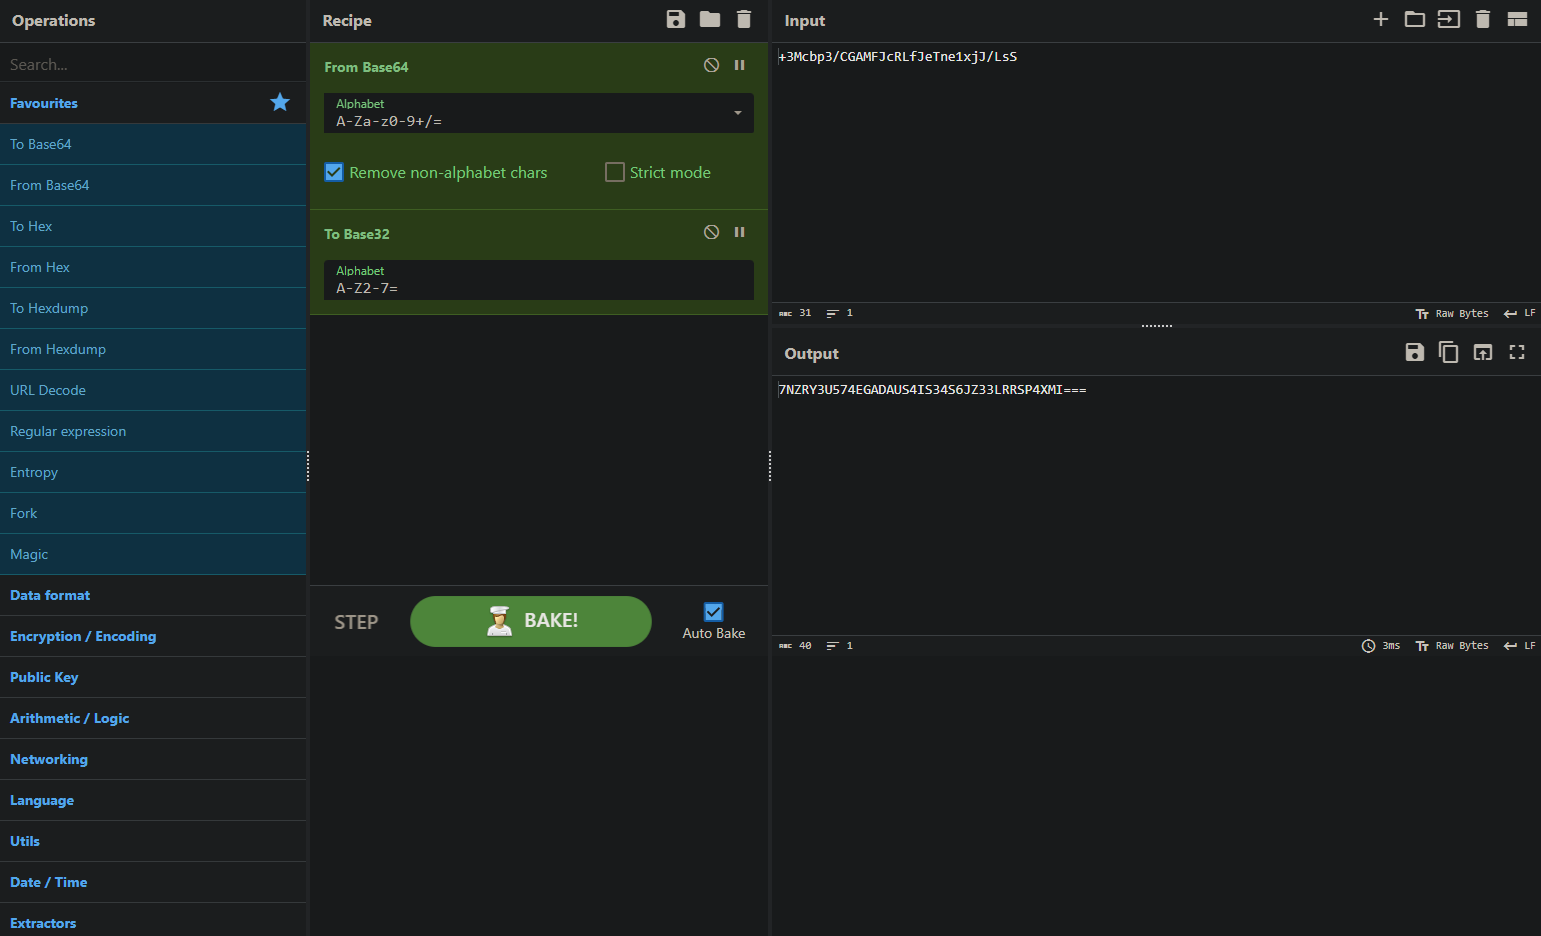Choose URL Decode from favourites
The height and width of the screenshot is (936, 1541).
point(48,390)
